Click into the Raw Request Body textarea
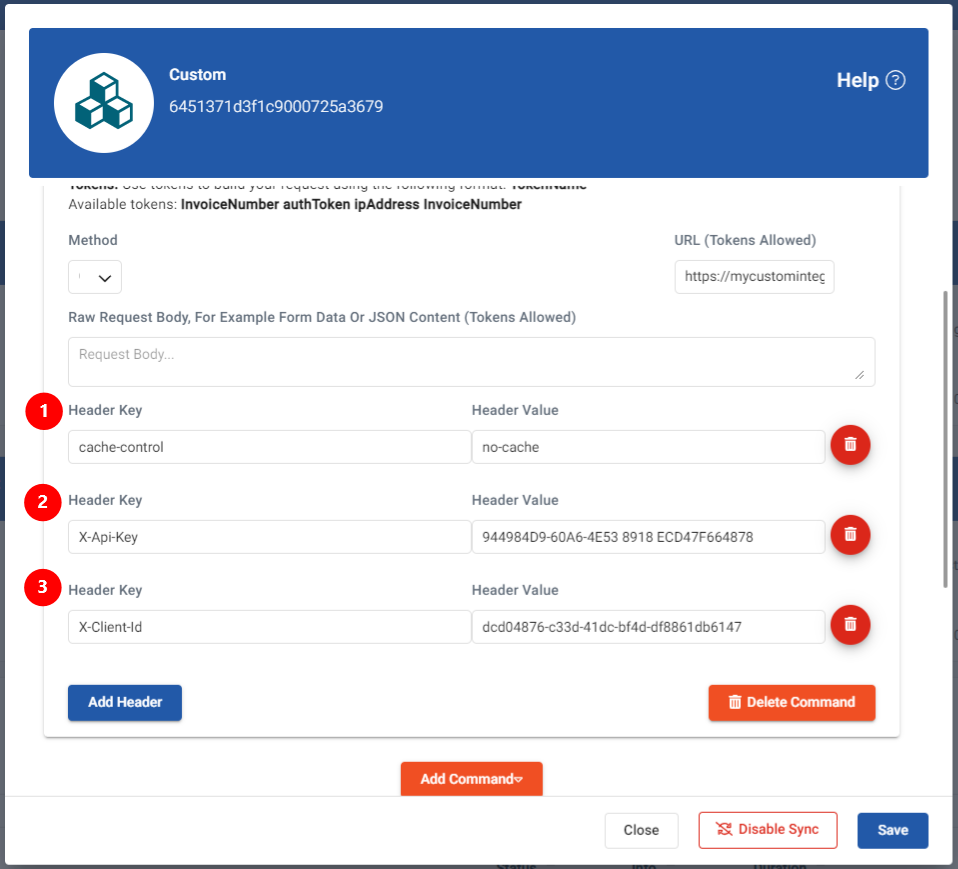This screenshot has height=869, width=958. click(470, 361)
